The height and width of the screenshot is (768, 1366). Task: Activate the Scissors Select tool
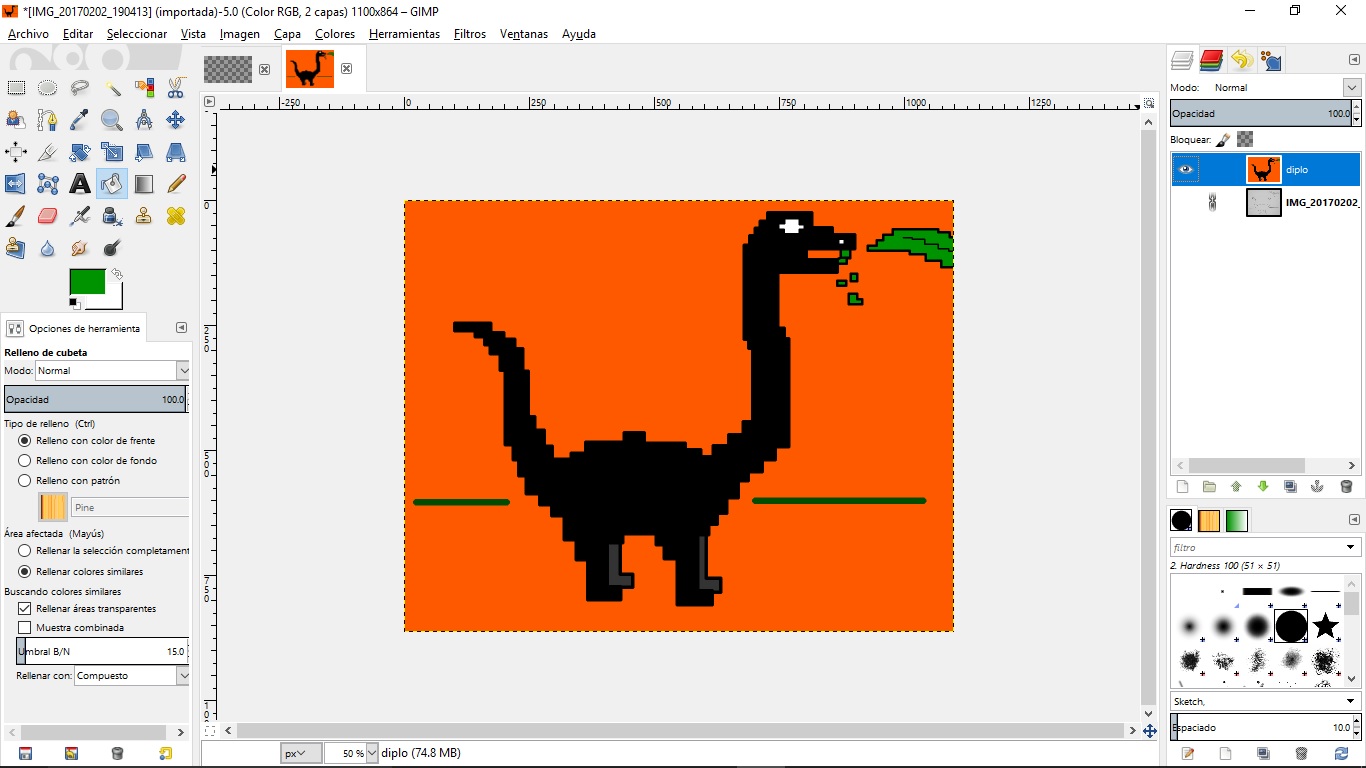tap(176, 88)
